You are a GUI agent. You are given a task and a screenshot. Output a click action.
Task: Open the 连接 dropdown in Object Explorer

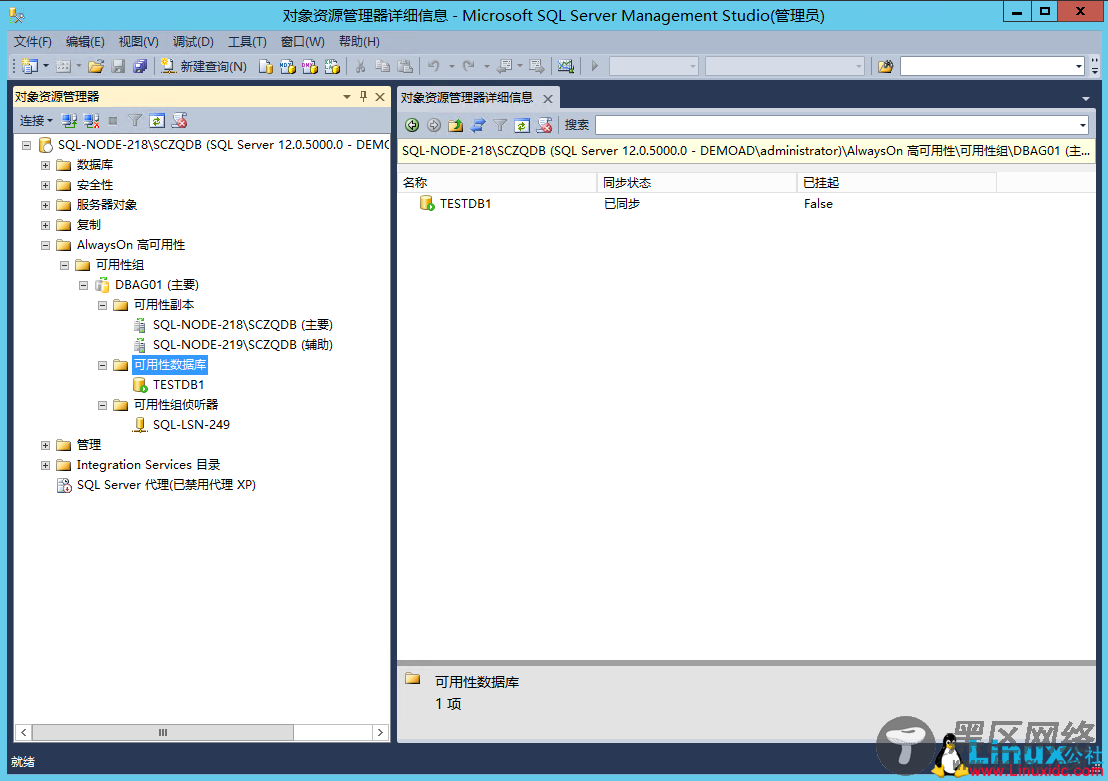(x=36, y=121)
